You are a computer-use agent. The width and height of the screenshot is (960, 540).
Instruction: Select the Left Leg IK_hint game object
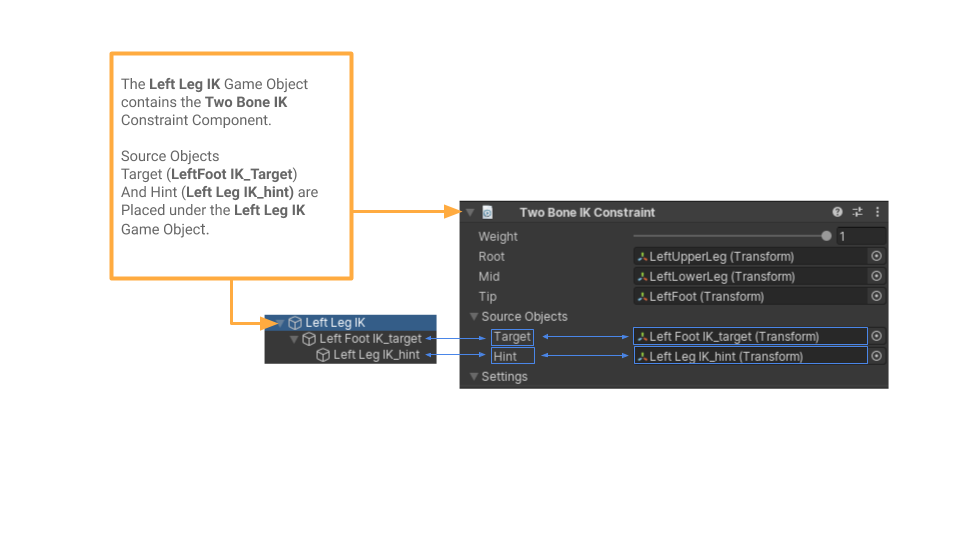point(376,355)
